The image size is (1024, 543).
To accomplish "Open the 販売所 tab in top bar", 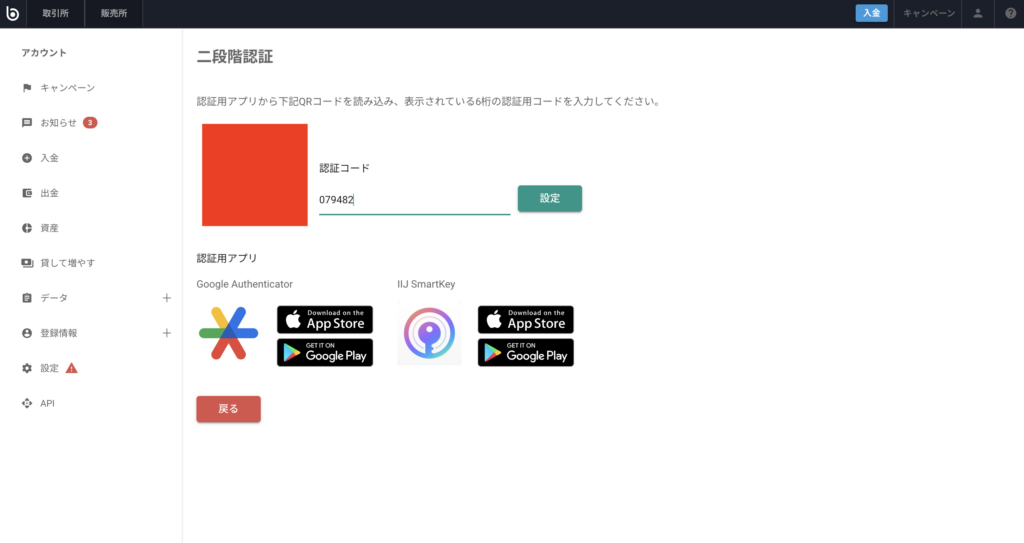I will coord(114,13).
